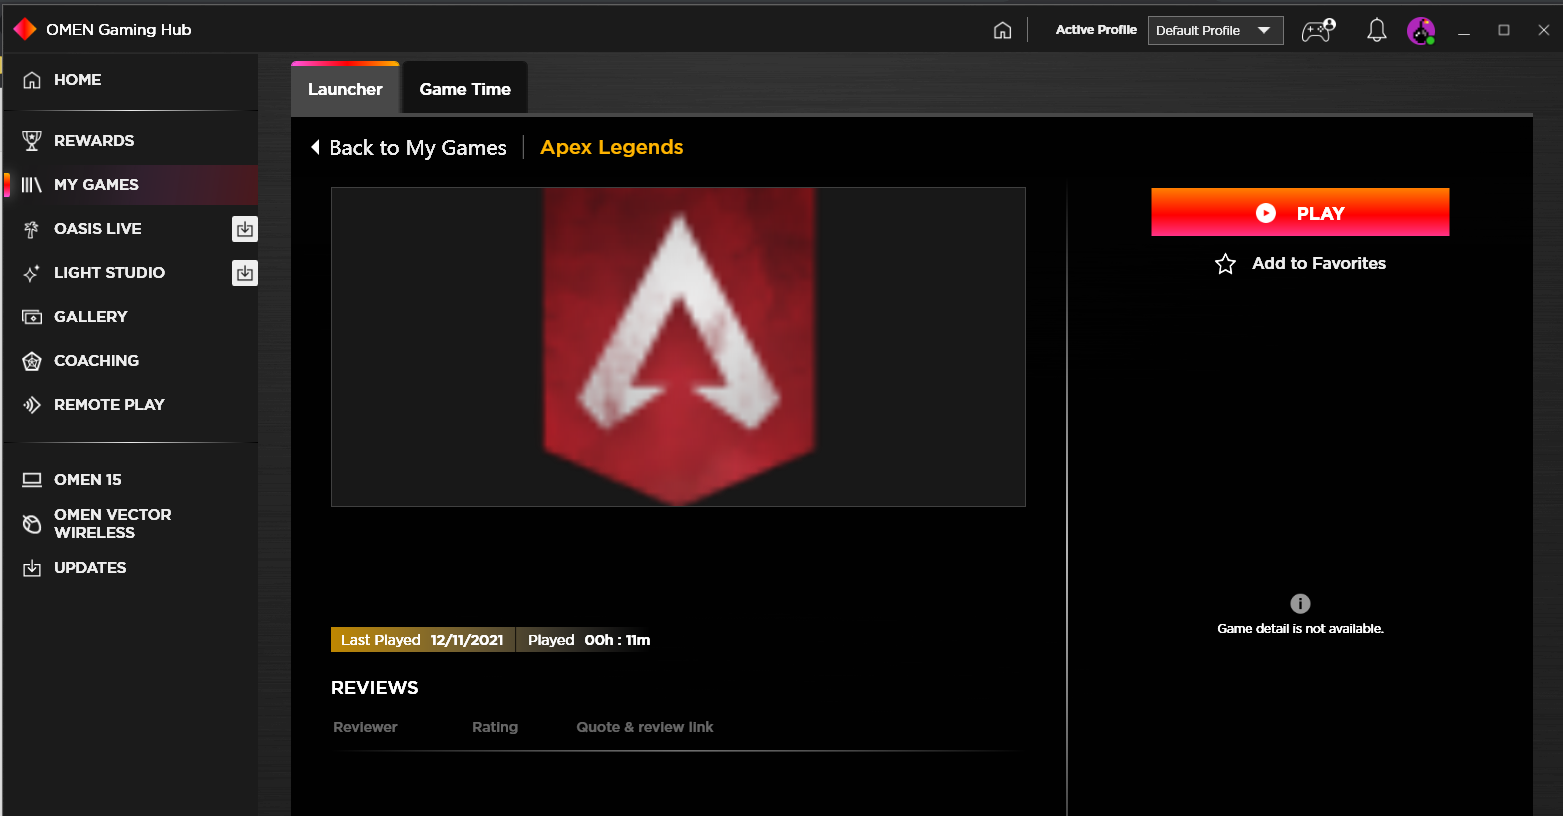Click the home icon in the title bar
Screen dimensions: 1563x816
pos(1002,30)
